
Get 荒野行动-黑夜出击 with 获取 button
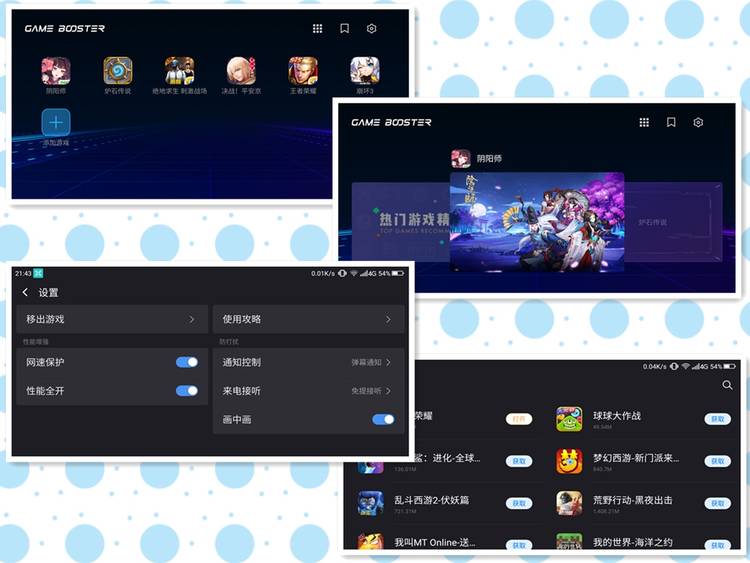717,503
